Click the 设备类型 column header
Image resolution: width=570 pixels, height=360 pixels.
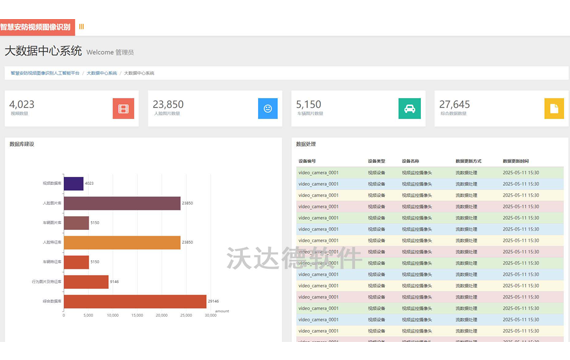pos(376,161)
